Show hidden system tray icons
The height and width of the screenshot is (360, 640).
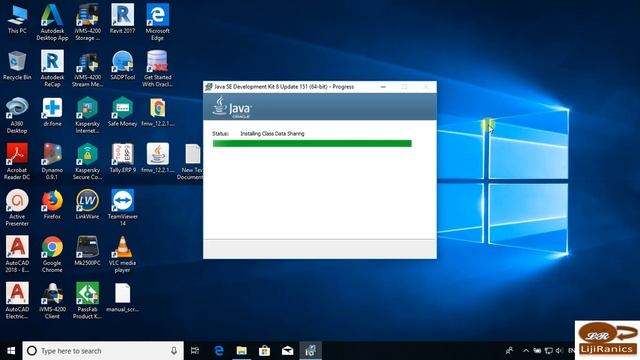point(526,351)
